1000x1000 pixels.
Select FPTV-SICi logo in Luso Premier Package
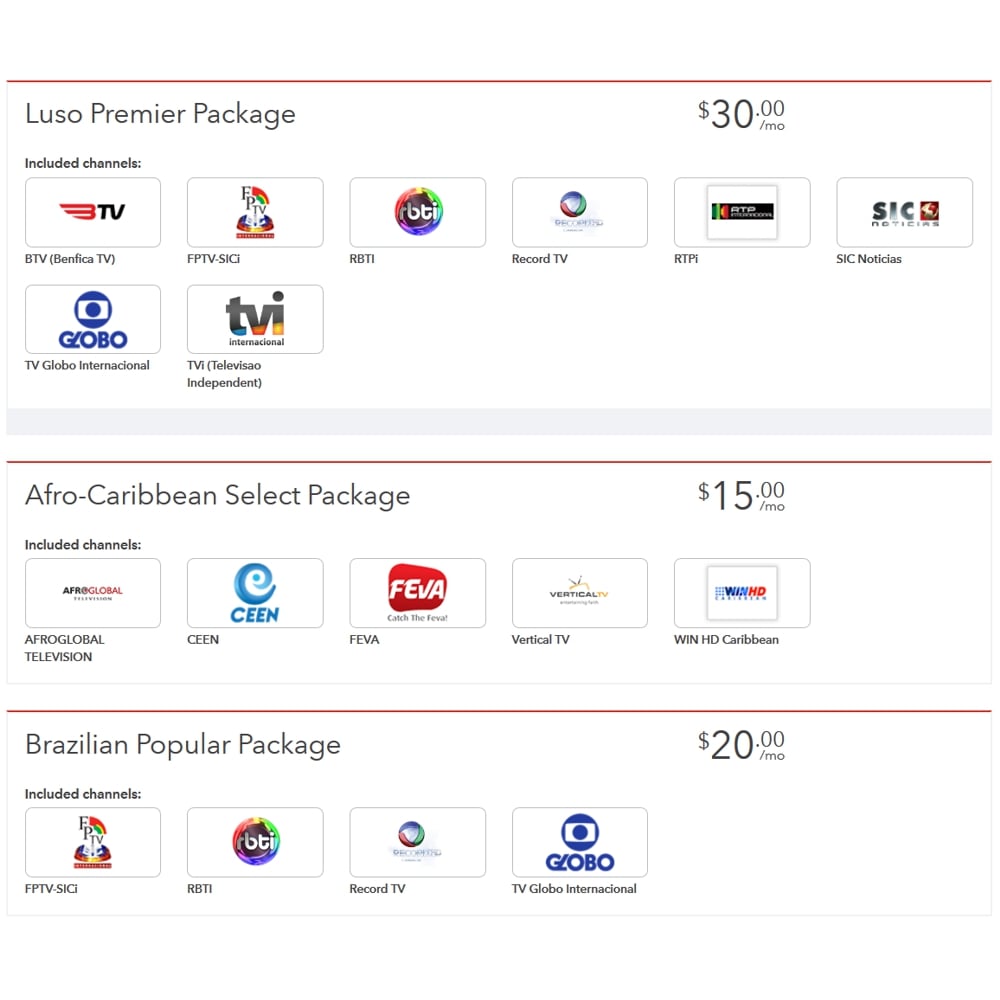click(255, 212)
